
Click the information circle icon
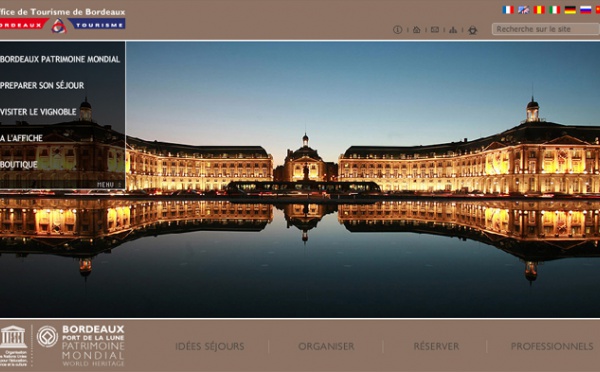398,29
